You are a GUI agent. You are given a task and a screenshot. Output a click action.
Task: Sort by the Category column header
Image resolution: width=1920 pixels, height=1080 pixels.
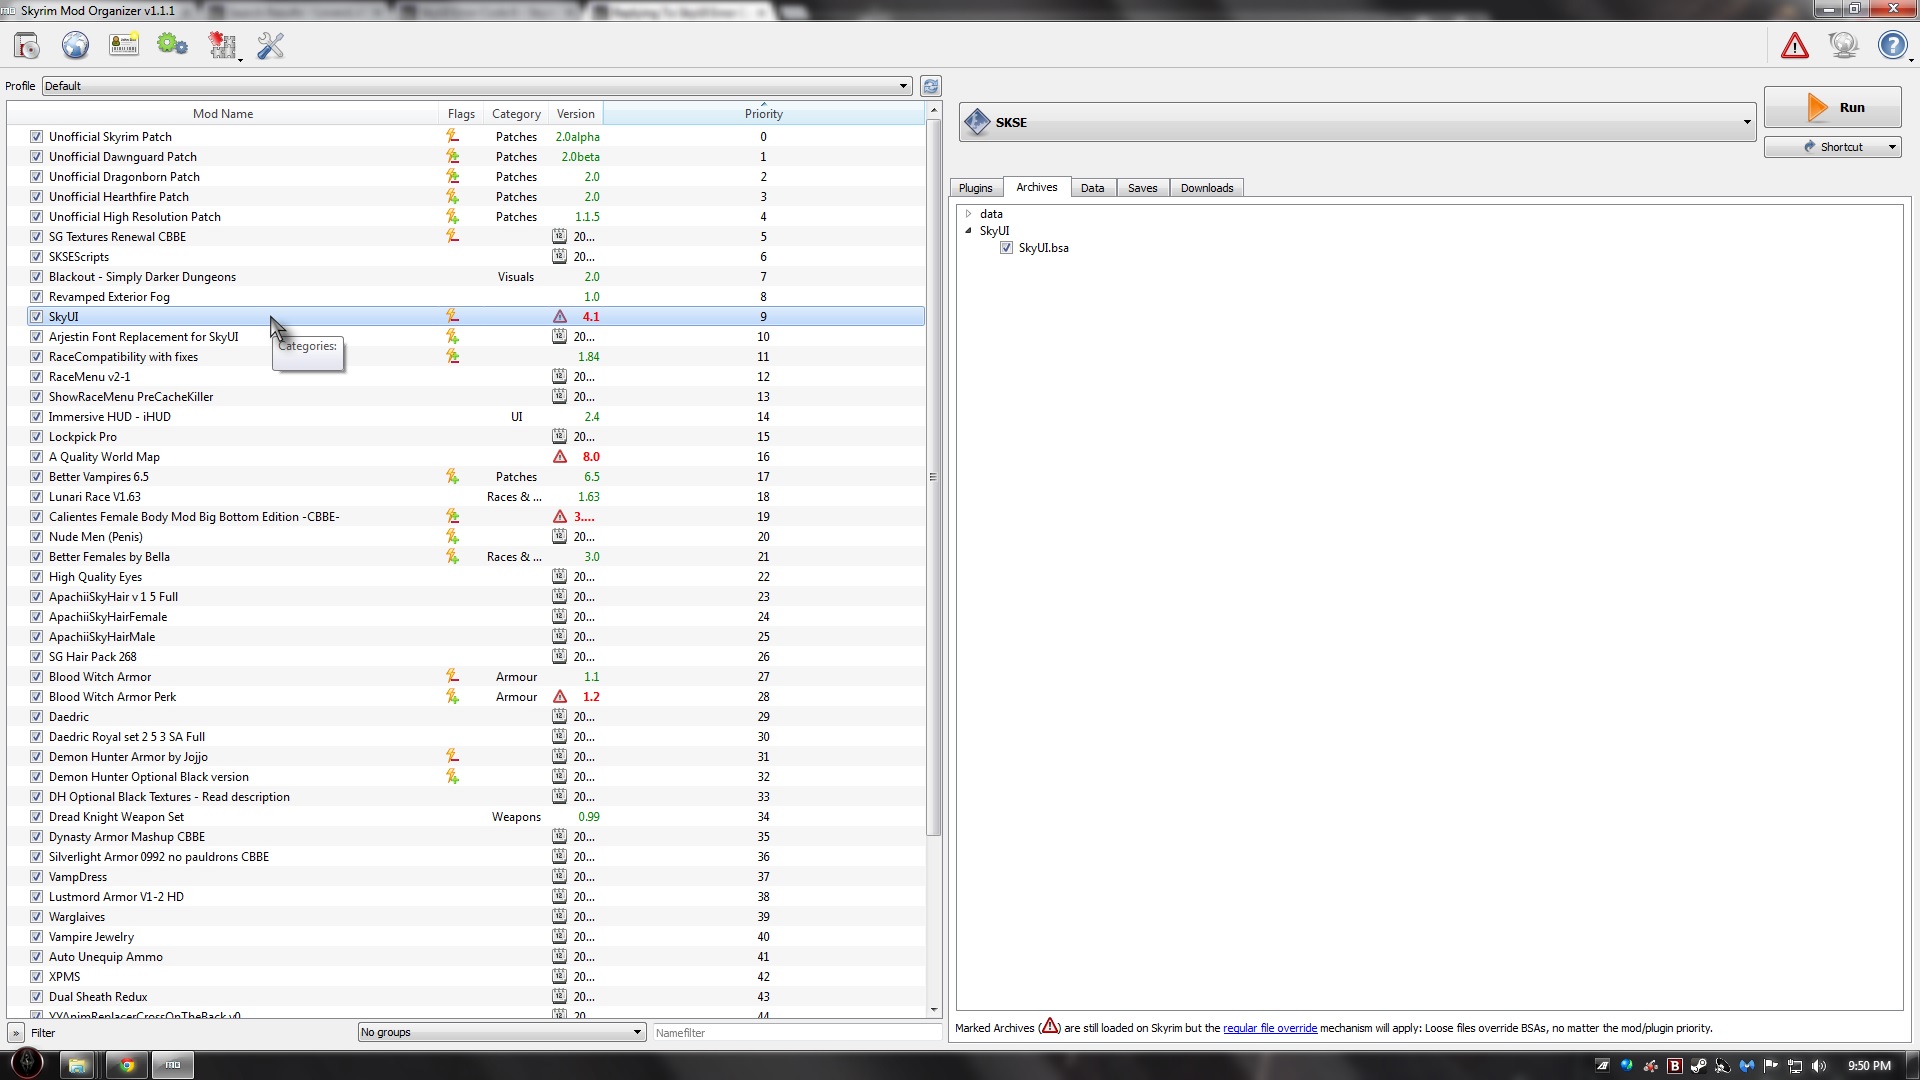click(x=516, y=113)
